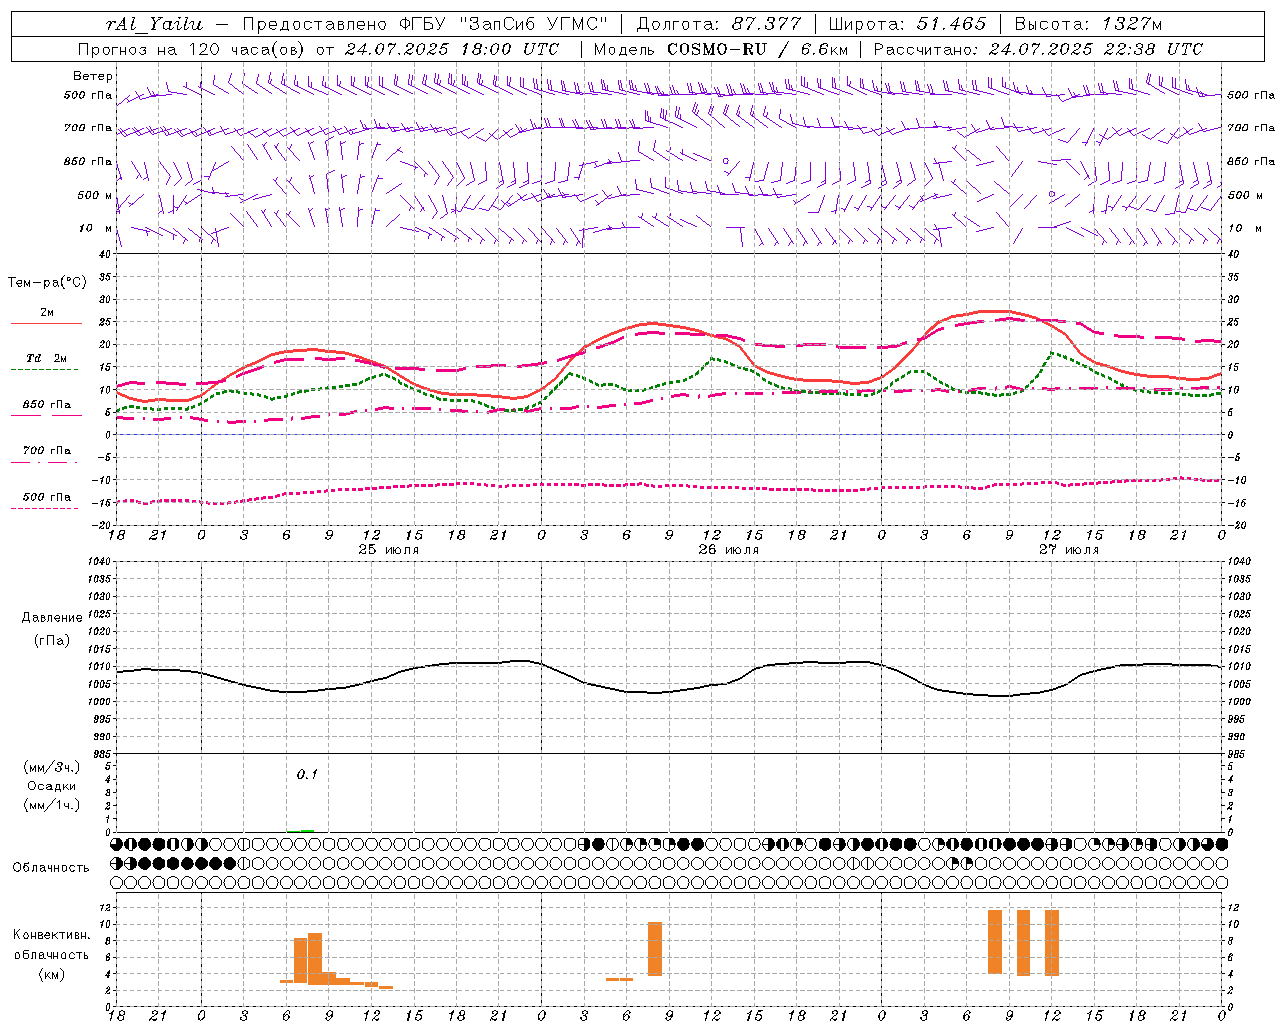The width and height of the screenshot is (1280, 1024).
Task: Select the Высота: 1327м header field
Action: coord(1088,24)
